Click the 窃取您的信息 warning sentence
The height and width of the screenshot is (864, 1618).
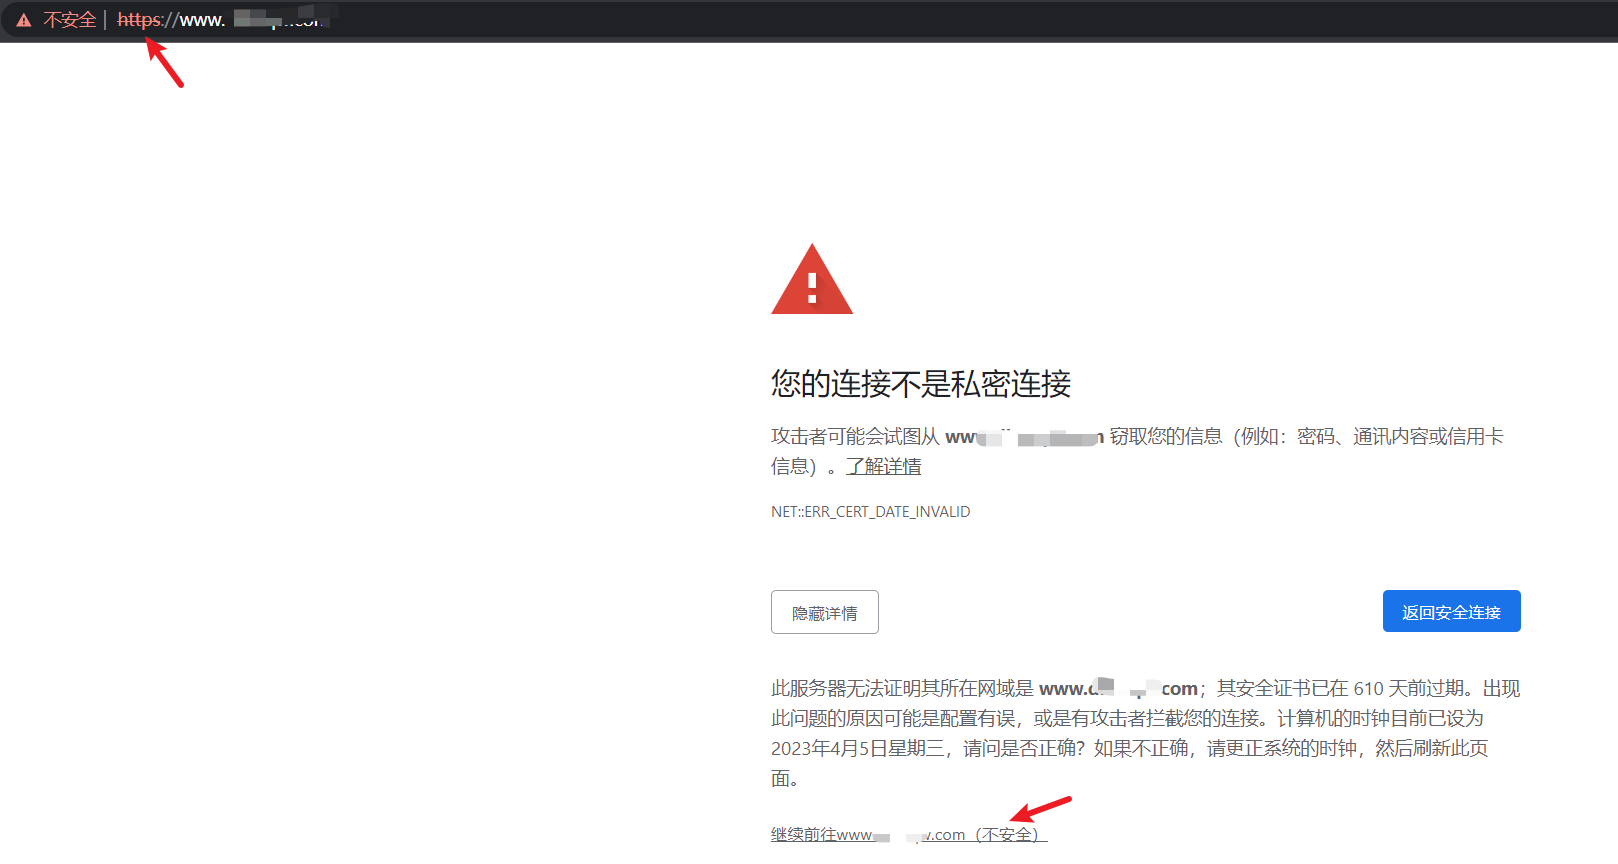pos(1166,437)
